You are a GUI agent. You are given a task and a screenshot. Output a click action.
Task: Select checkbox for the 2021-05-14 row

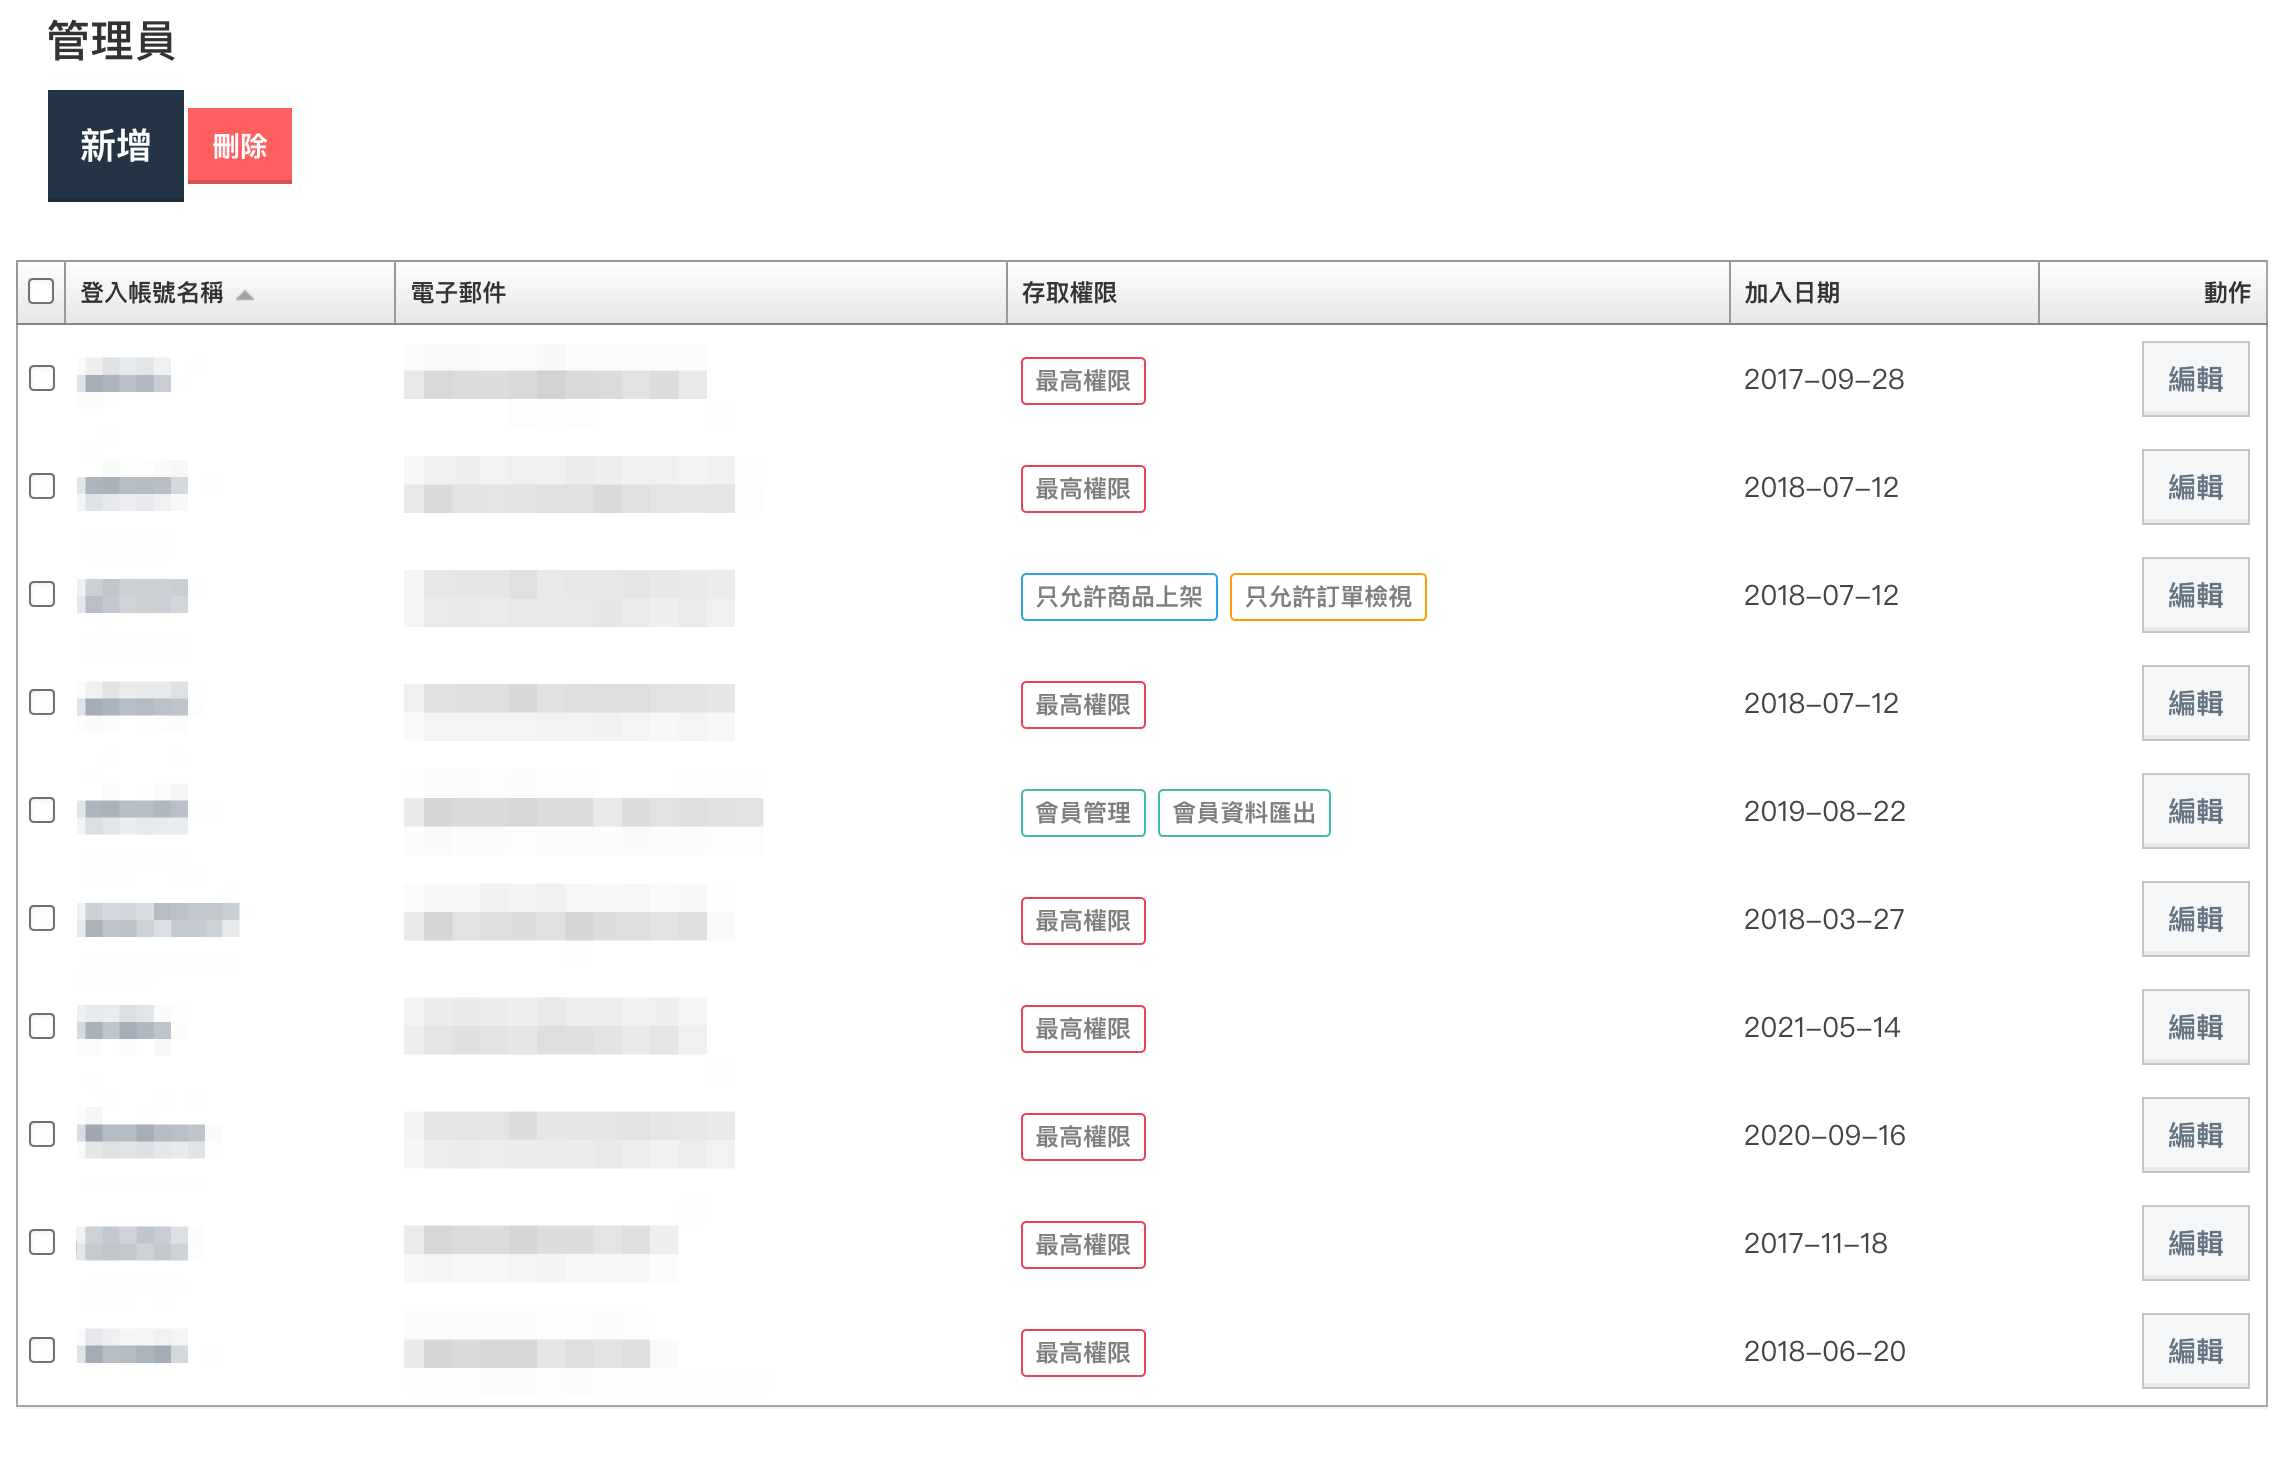42,1026
